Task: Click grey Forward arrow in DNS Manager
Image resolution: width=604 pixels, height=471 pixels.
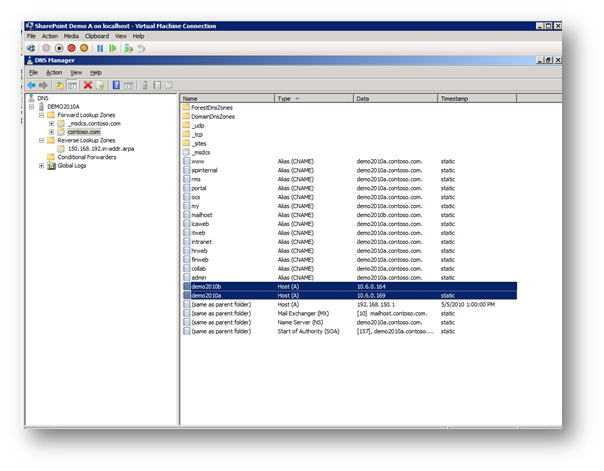Action: (43, 85)
